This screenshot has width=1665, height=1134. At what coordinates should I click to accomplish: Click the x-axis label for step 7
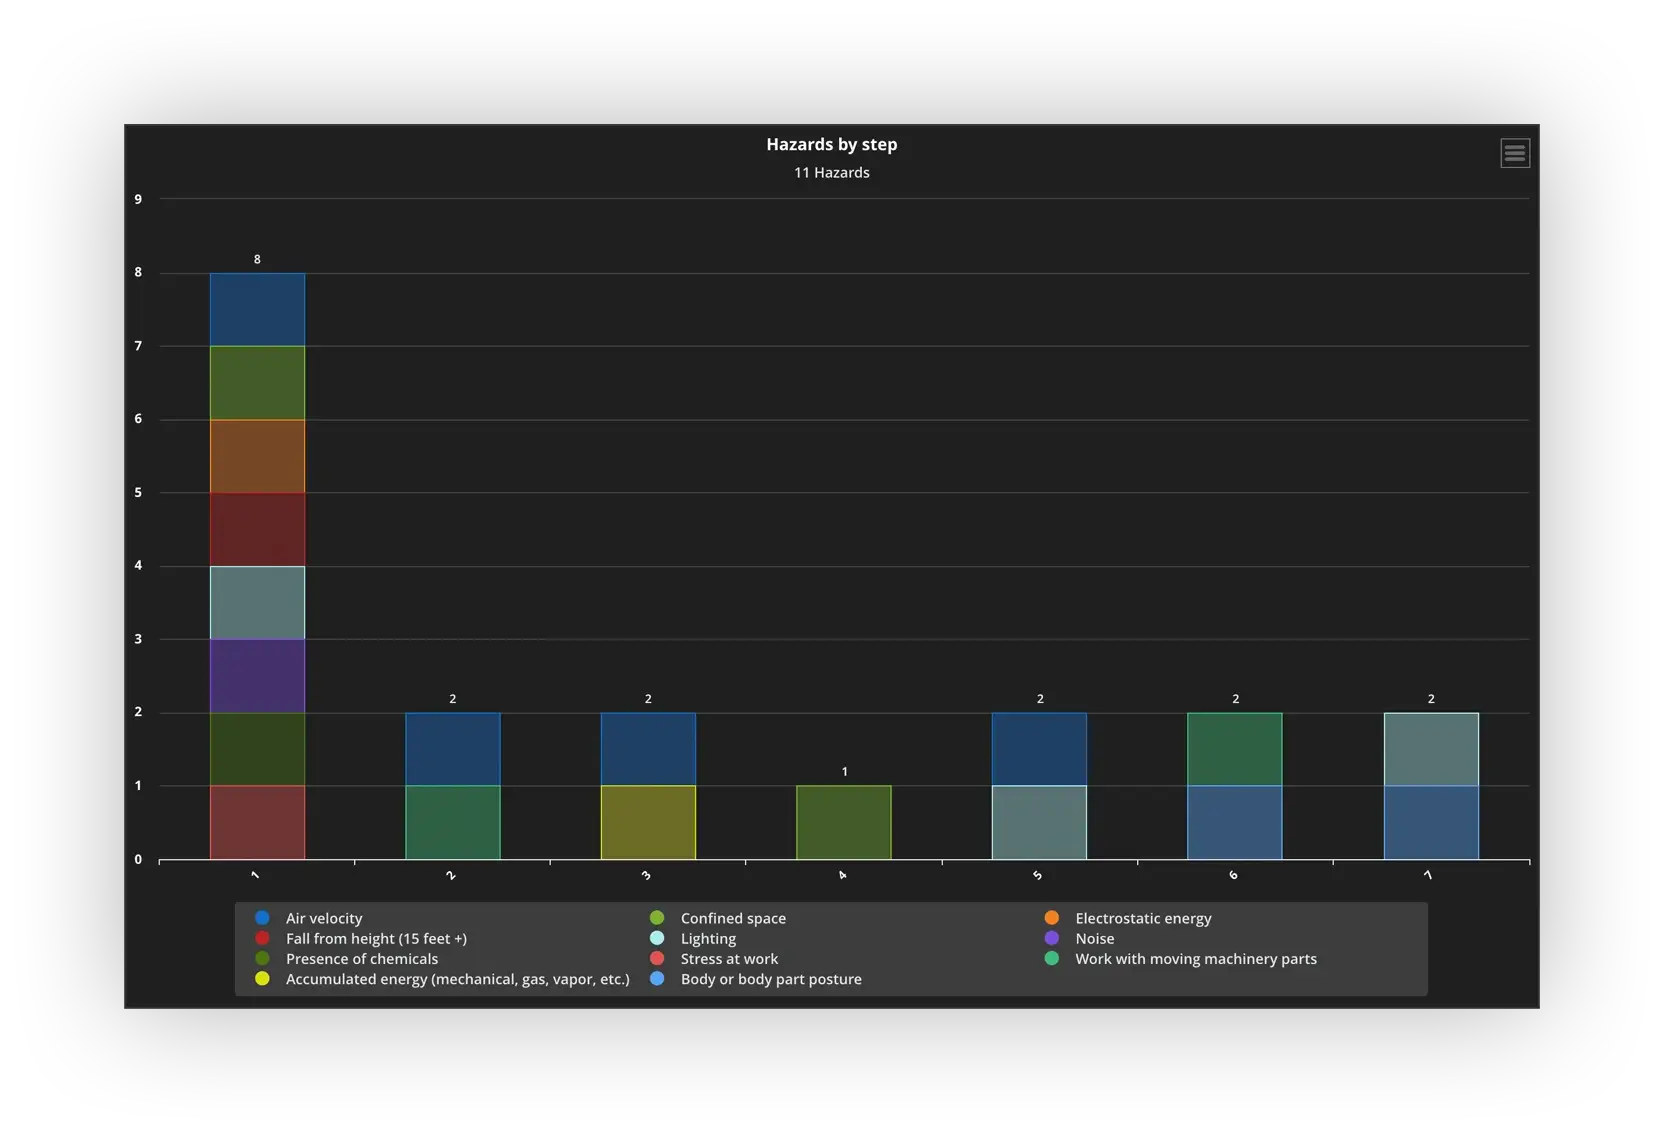click(1429, 875)
